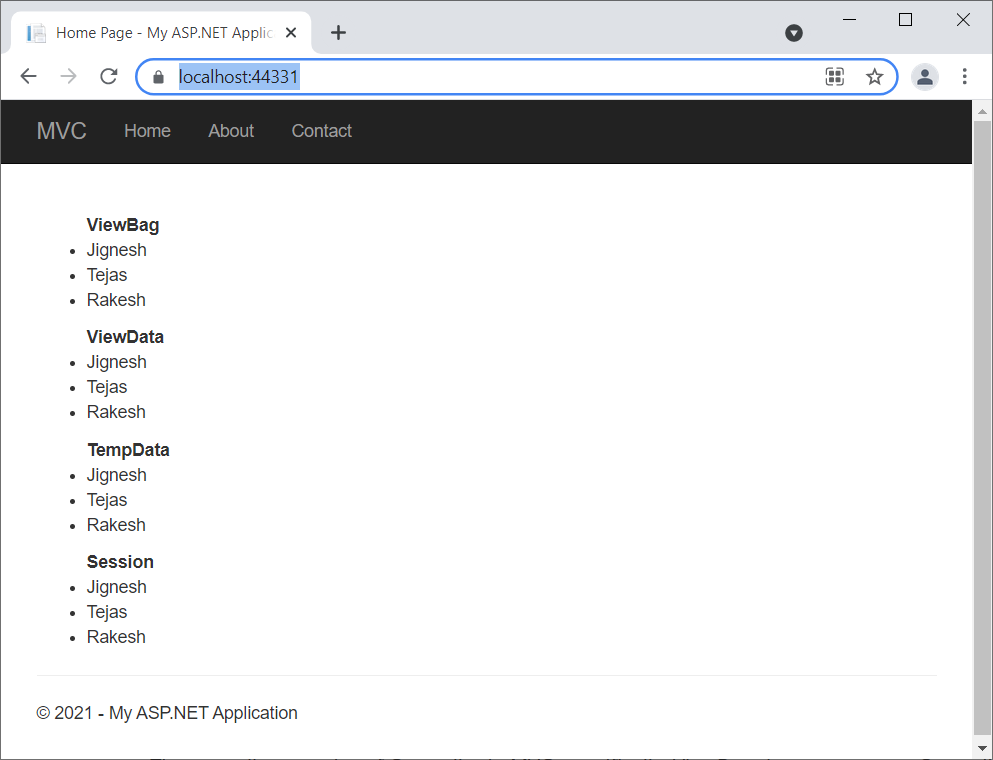Click Tejas under TempData
The image size is (993, 760).
tap(107, 500)
